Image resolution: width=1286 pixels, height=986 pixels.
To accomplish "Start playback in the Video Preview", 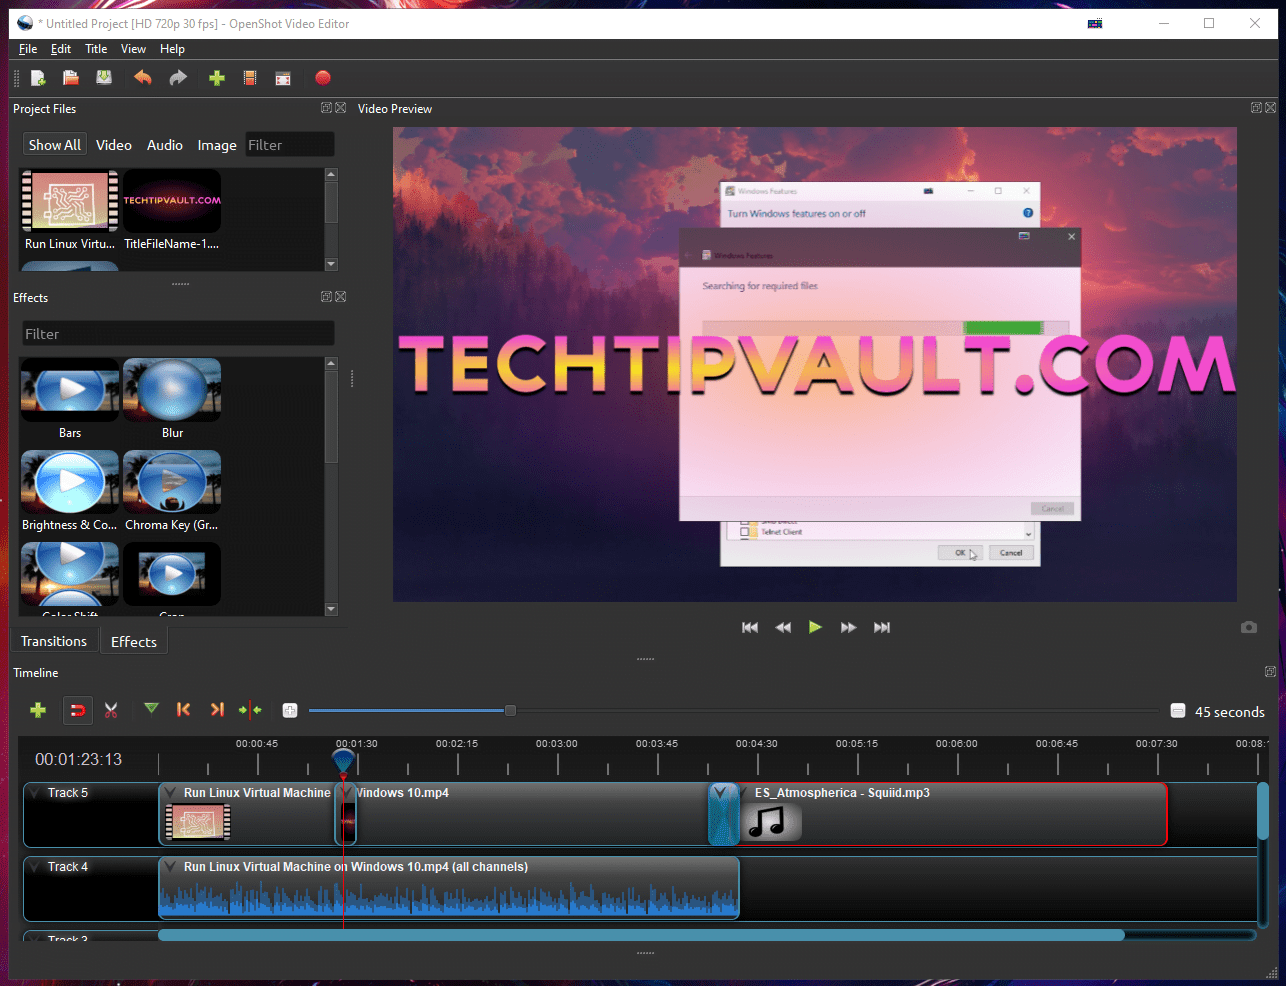I will (815, 627).
